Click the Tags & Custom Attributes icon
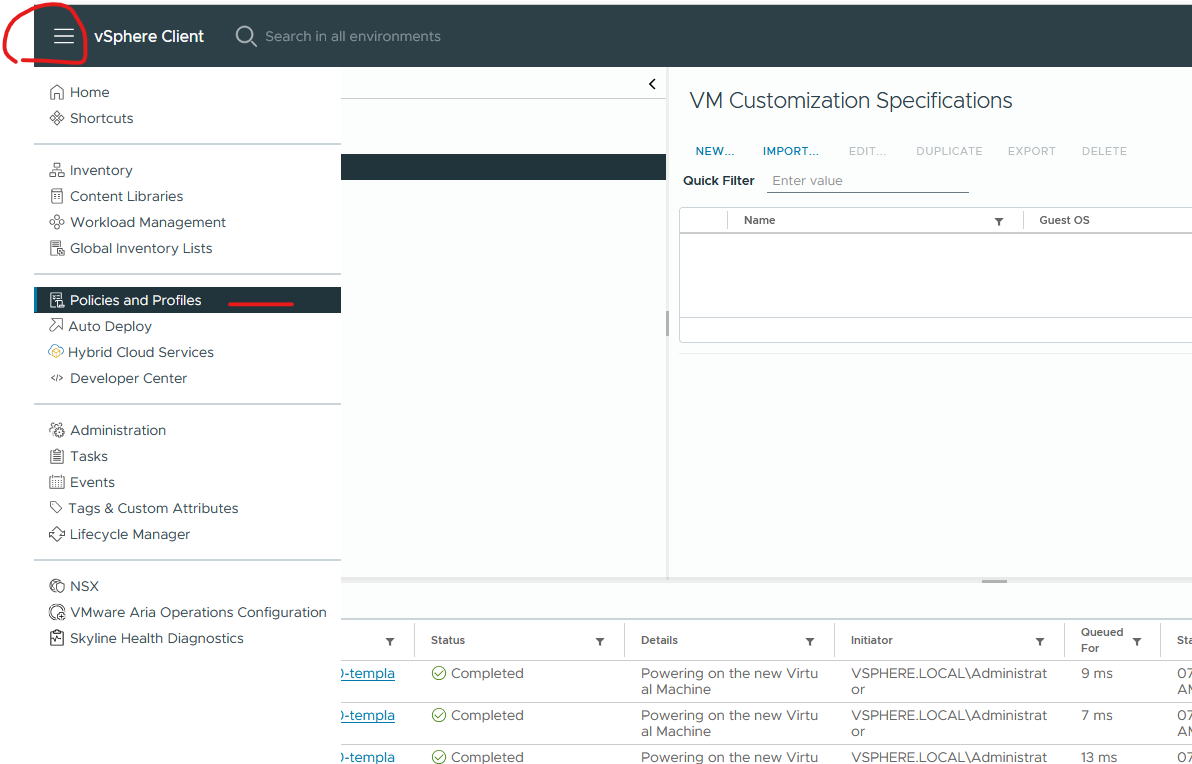 [55, 507]
